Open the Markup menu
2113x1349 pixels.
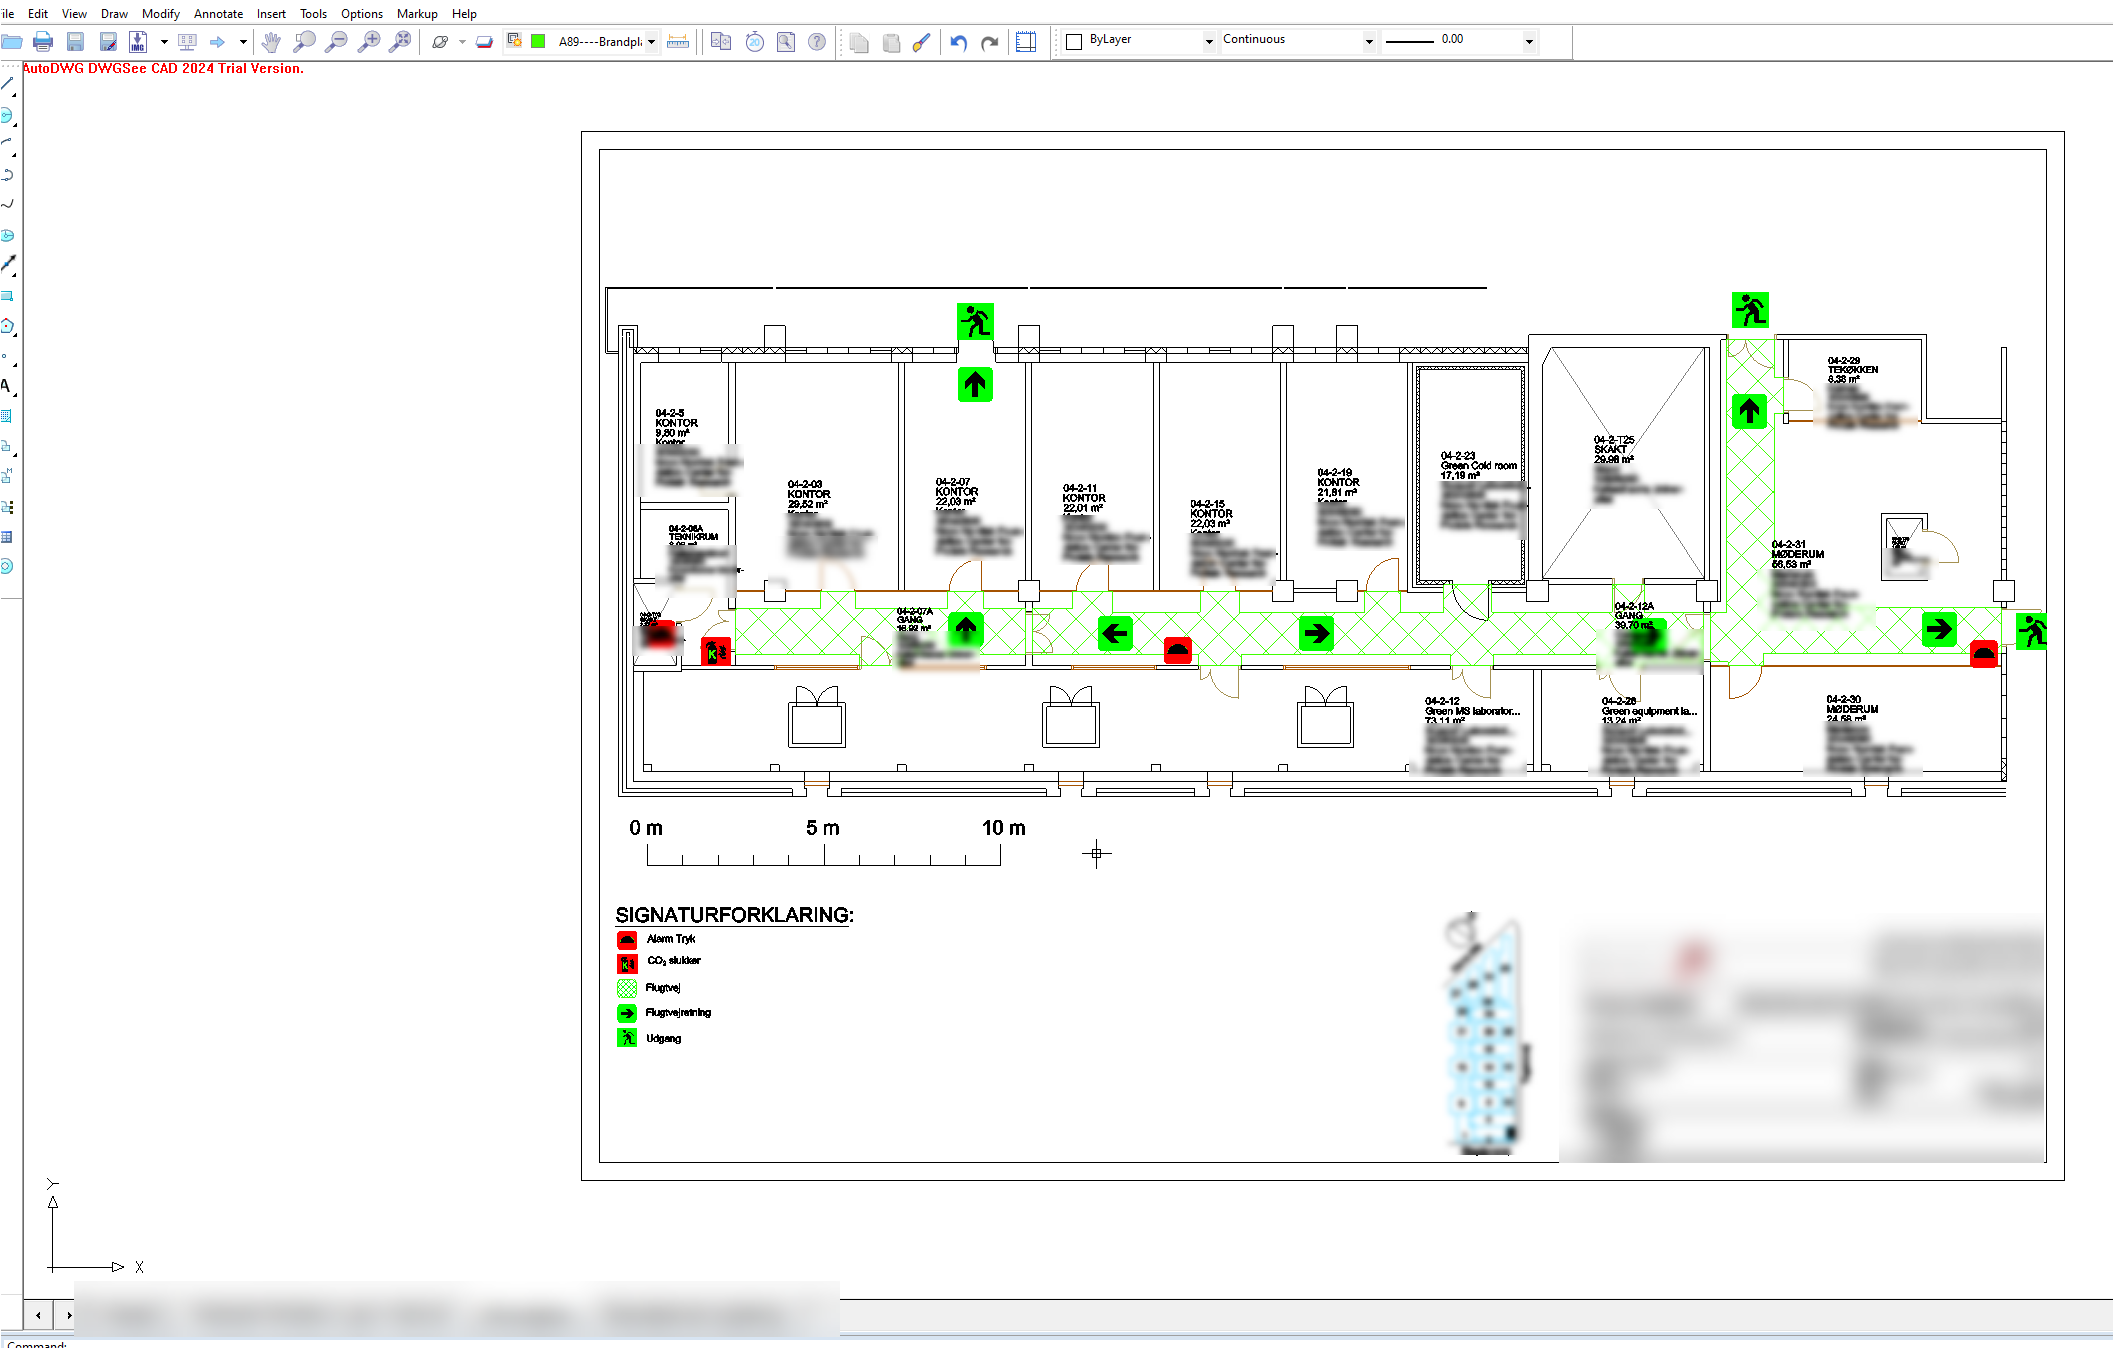pyautogui.click(x=417, y=14)
